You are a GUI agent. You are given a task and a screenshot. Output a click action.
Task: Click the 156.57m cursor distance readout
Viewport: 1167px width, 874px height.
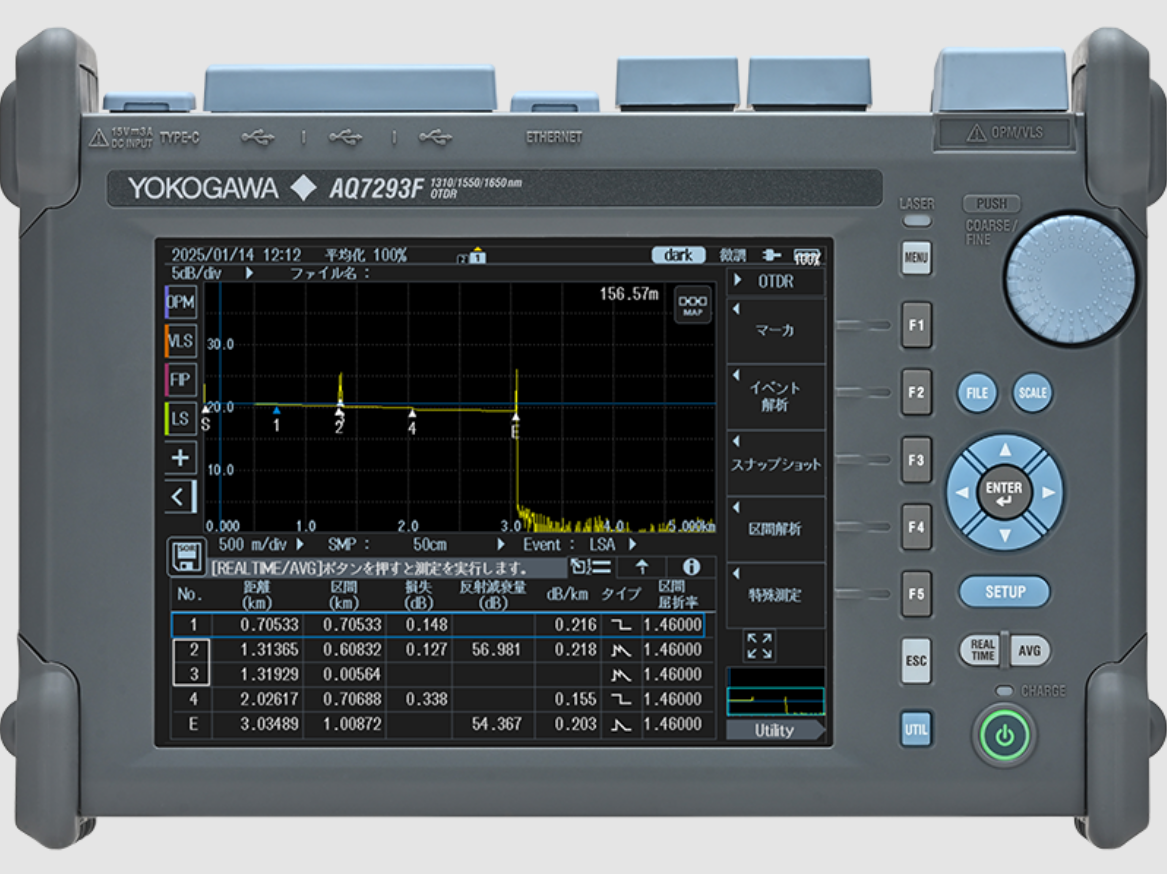(x=629, y=294)
